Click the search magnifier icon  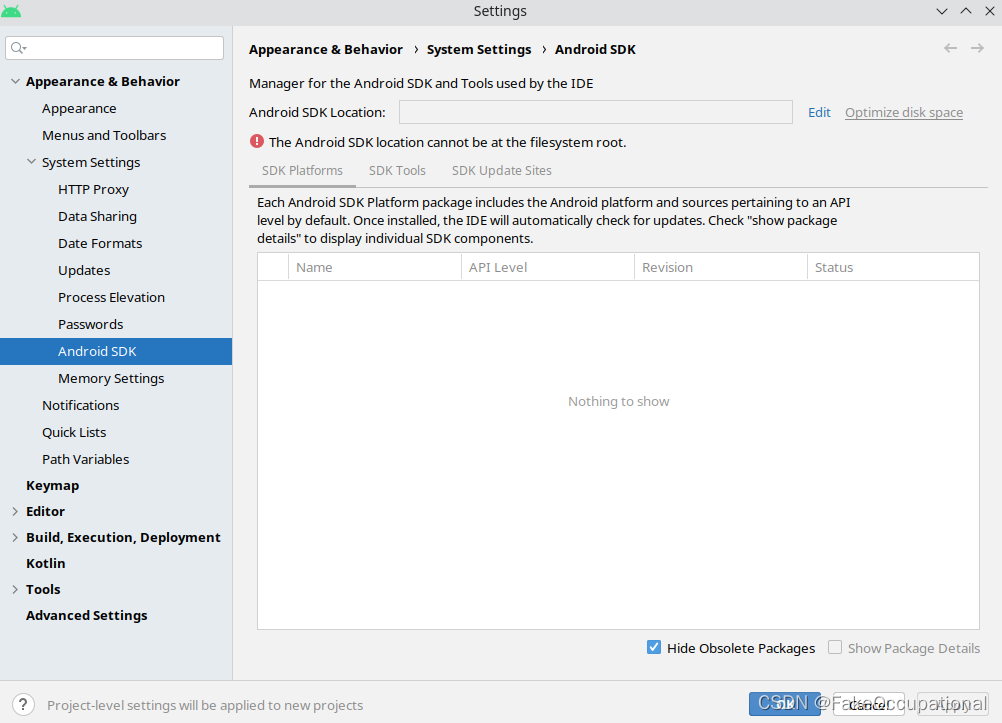click(19, 48)
